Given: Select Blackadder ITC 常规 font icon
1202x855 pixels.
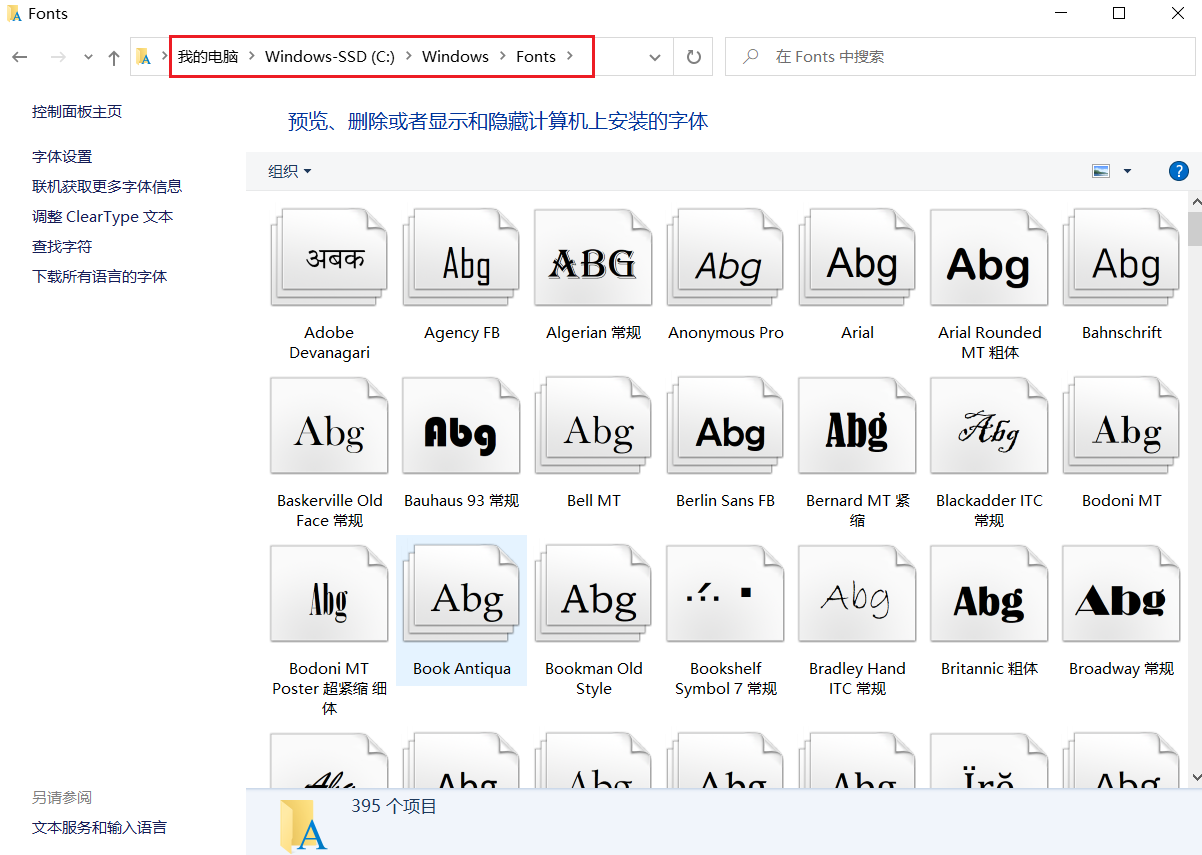Looking at the screenshot, I should point(989,426).
